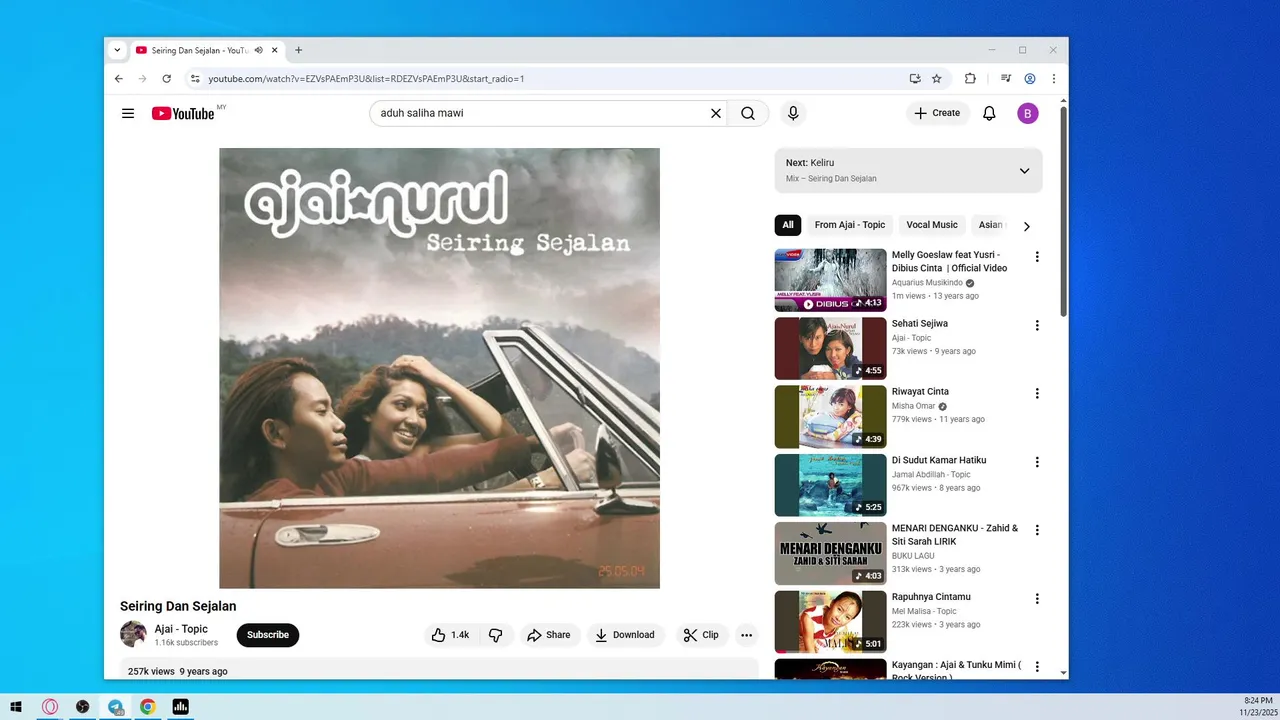This screenshot has height=720, width=1280.
Task: Go back in browser history
Action: click(x=119, y=78)
